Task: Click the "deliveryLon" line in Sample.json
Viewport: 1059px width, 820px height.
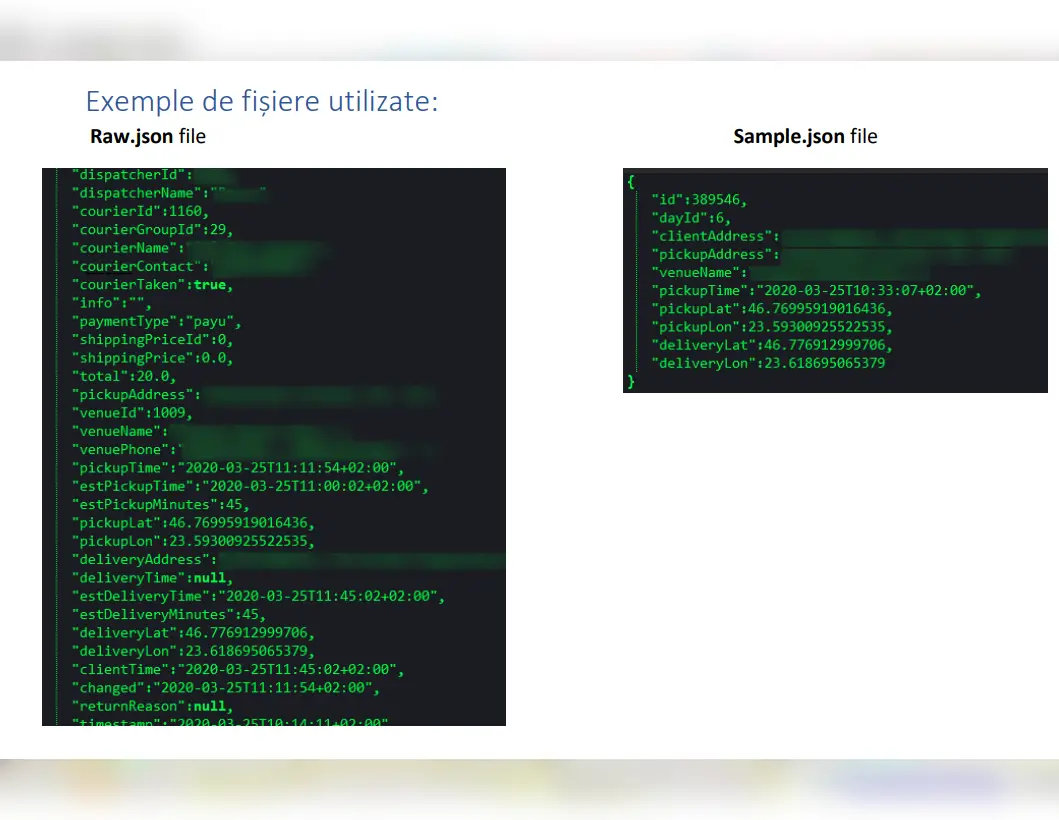Action: 768,363
